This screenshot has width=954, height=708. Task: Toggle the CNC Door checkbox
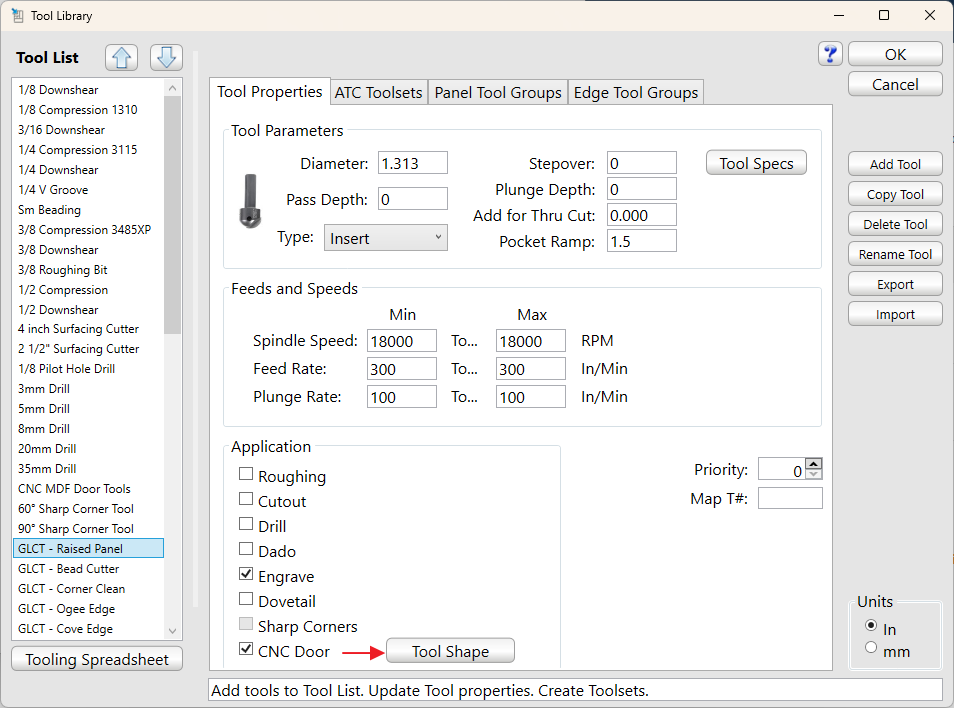[246, 651]
